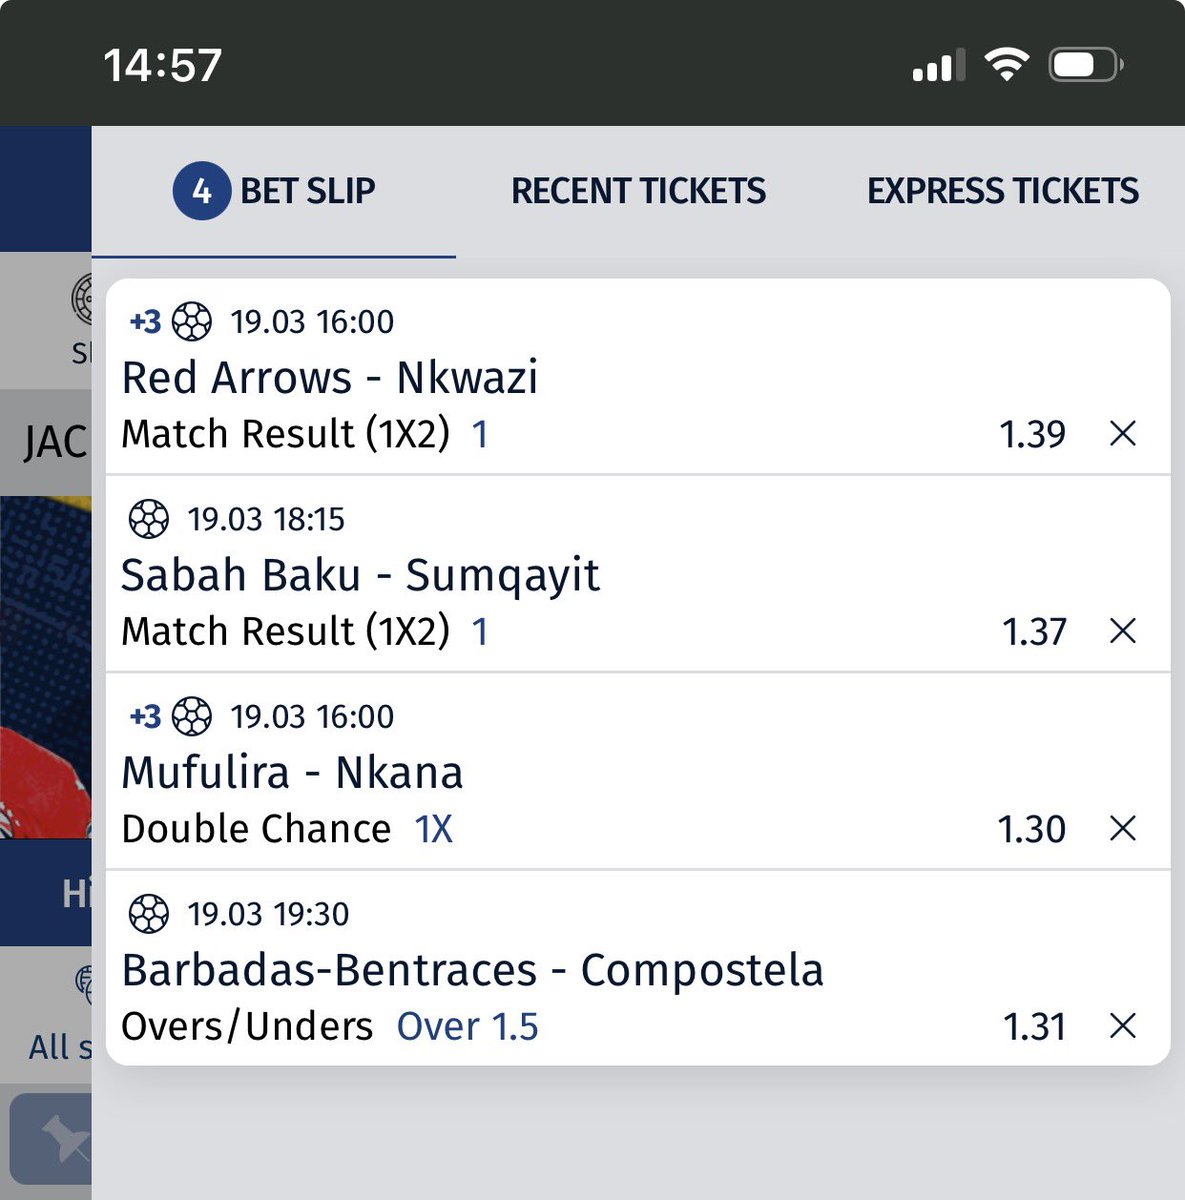Select the 1.30 Double Chance odds
The height and width of the screenshot is (1200, 1185).
tap(1032, 829)
